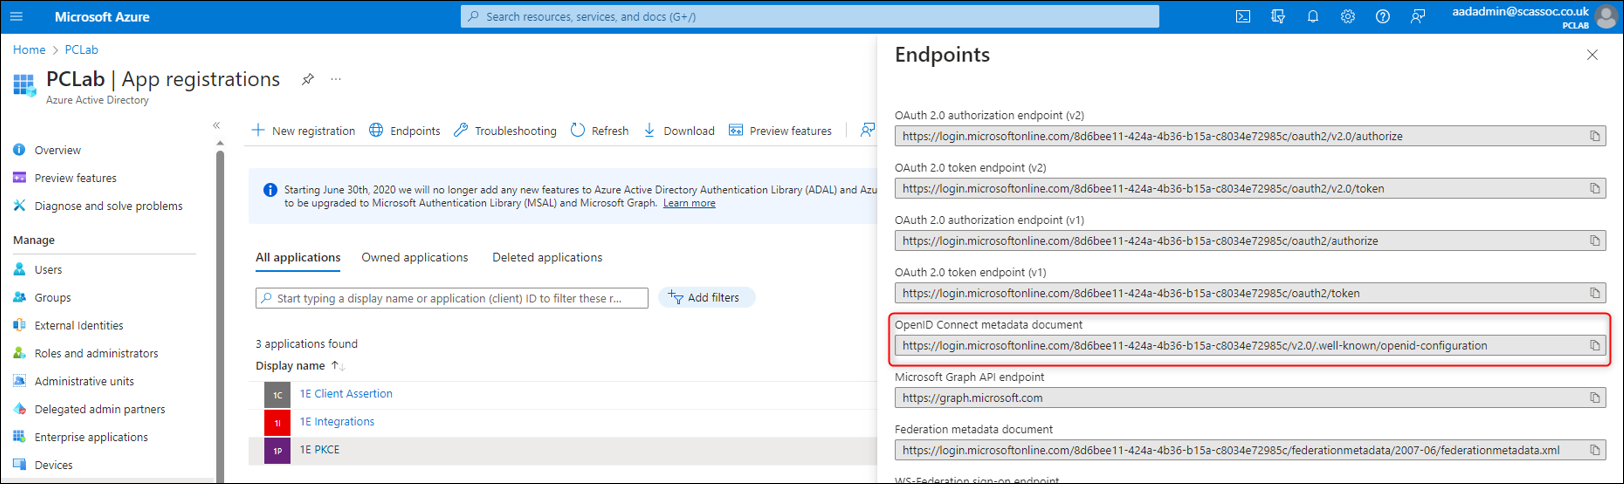Copy OAuth 2.0 token endpoint (v2) URL
1624x484 pixels.
click(1595, 189)
